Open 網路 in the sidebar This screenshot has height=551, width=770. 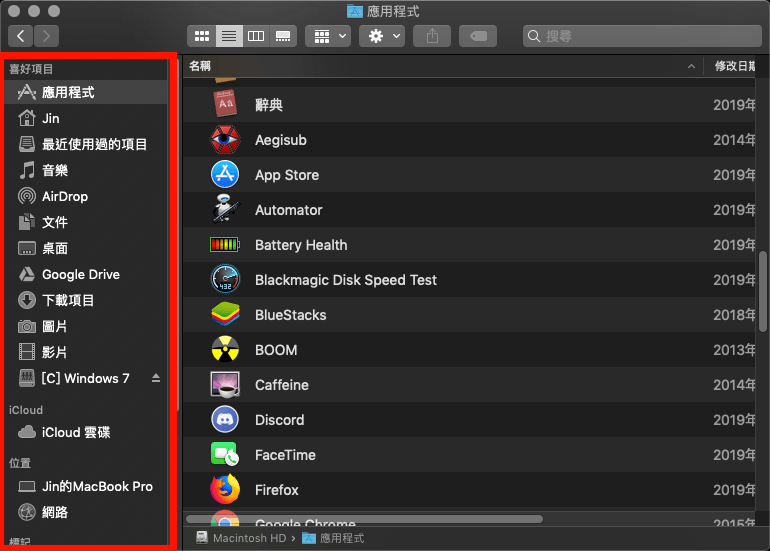tap(86, 513)
